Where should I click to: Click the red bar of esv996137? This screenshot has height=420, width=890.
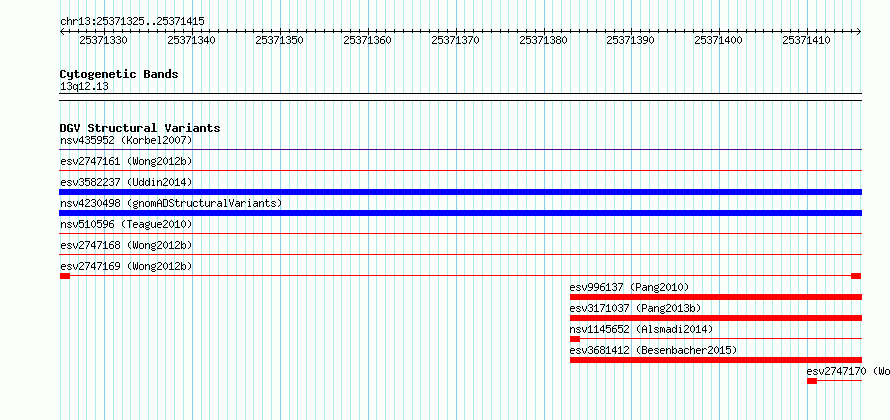(716, 297)
